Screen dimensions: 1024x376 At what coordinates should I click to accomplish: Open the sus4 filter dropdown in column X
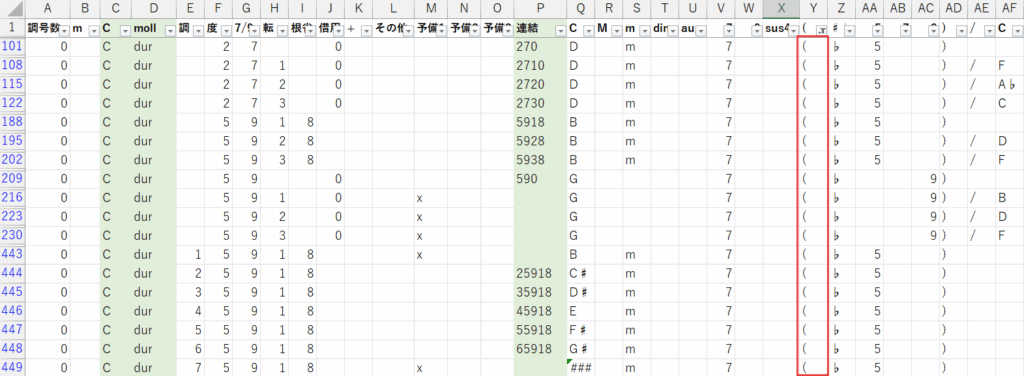coord(793,30)
